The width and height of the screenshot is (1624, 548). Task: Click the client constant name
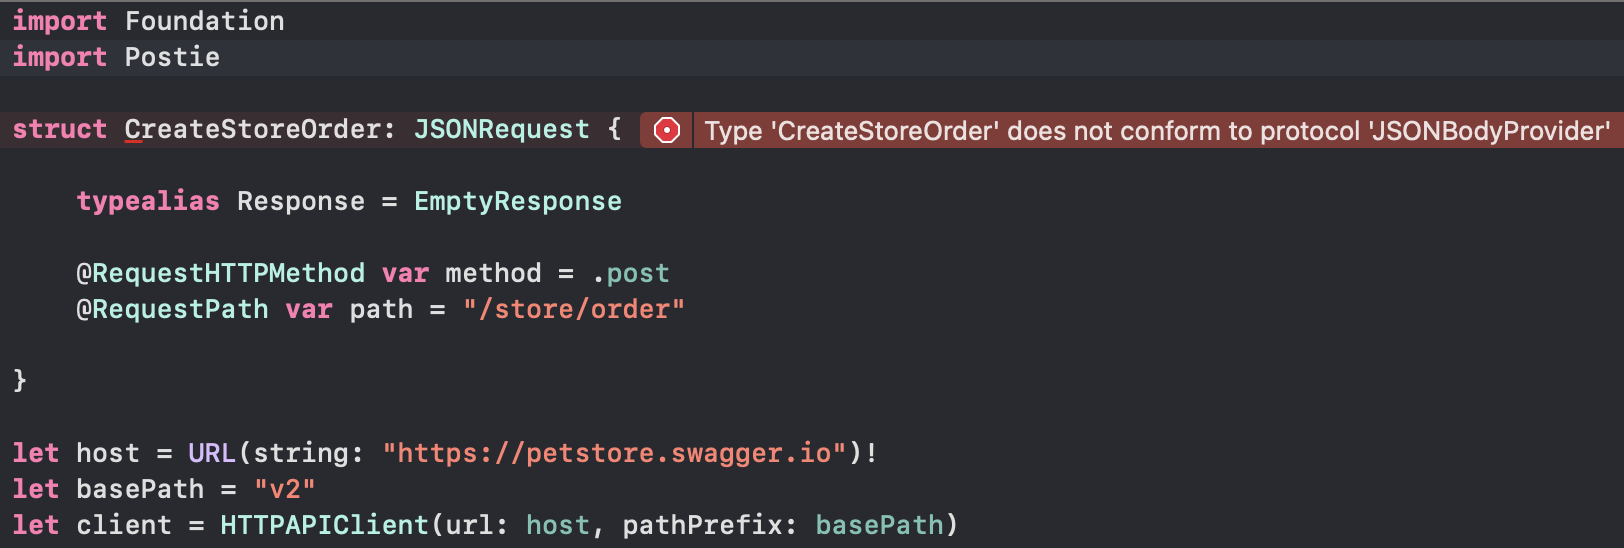click(x=124, y=525)
